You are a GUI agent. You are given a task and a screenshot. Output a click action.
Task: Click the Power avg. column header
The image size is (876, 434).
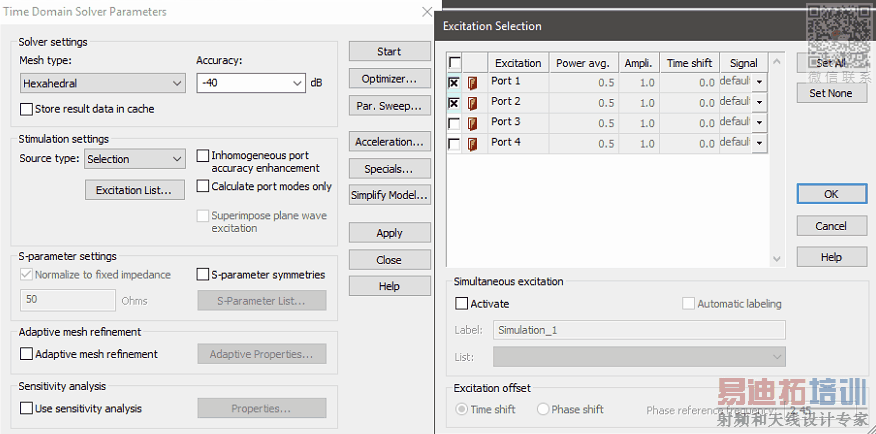coord(583,63)
